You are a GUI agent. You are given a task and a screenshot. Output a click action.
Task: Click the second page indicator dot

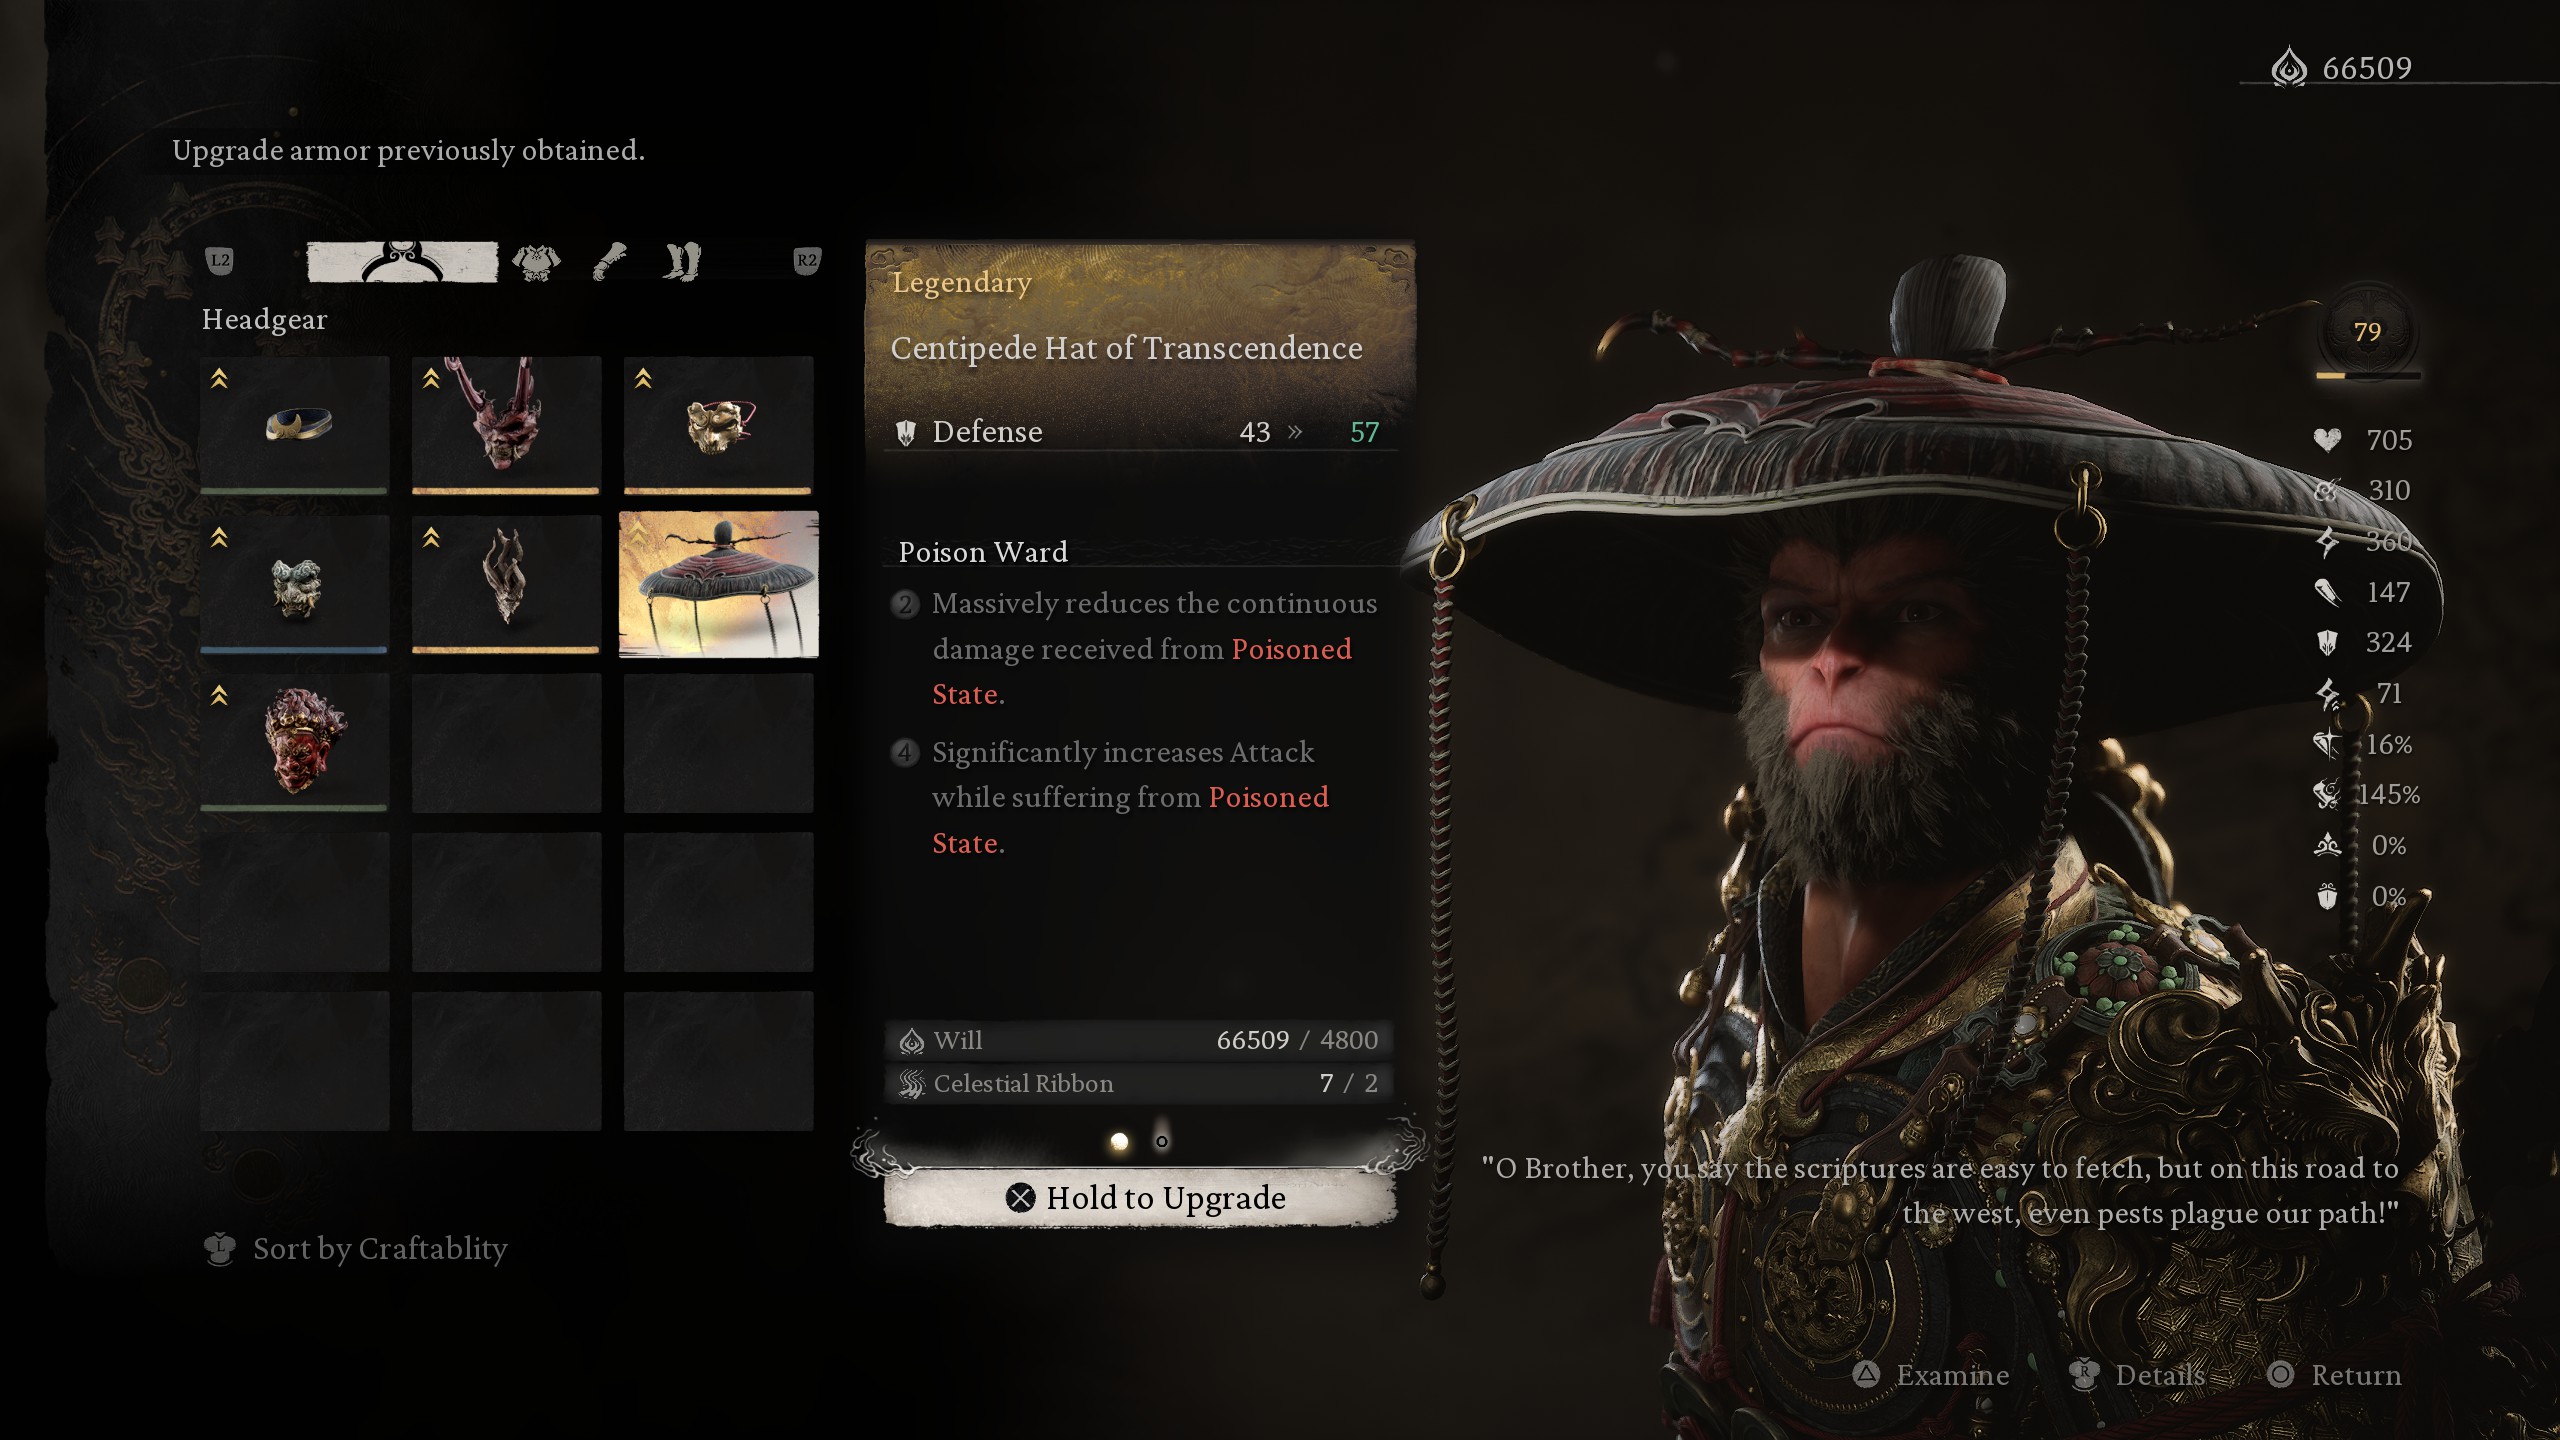[1162, 1141]
